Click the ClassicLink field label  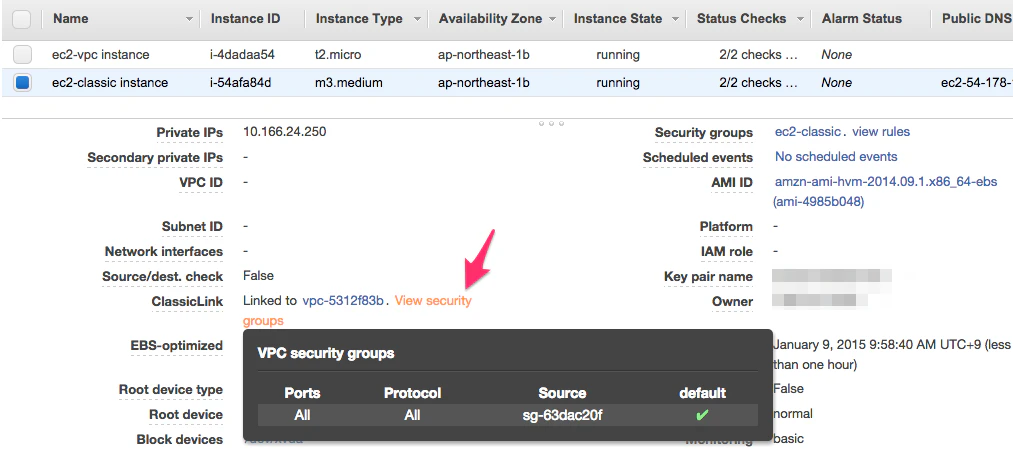coord(187,301)
